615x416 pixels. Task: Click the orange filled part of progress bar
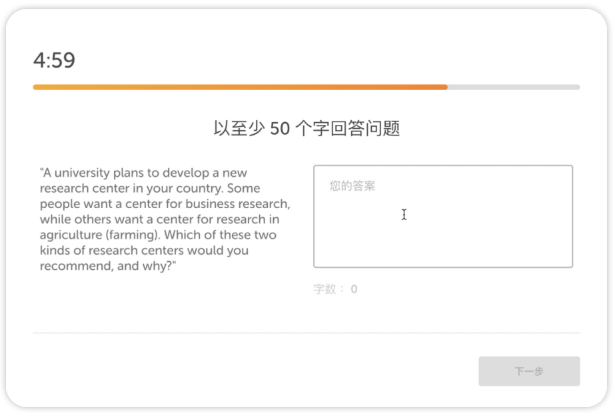click(240, 87)
